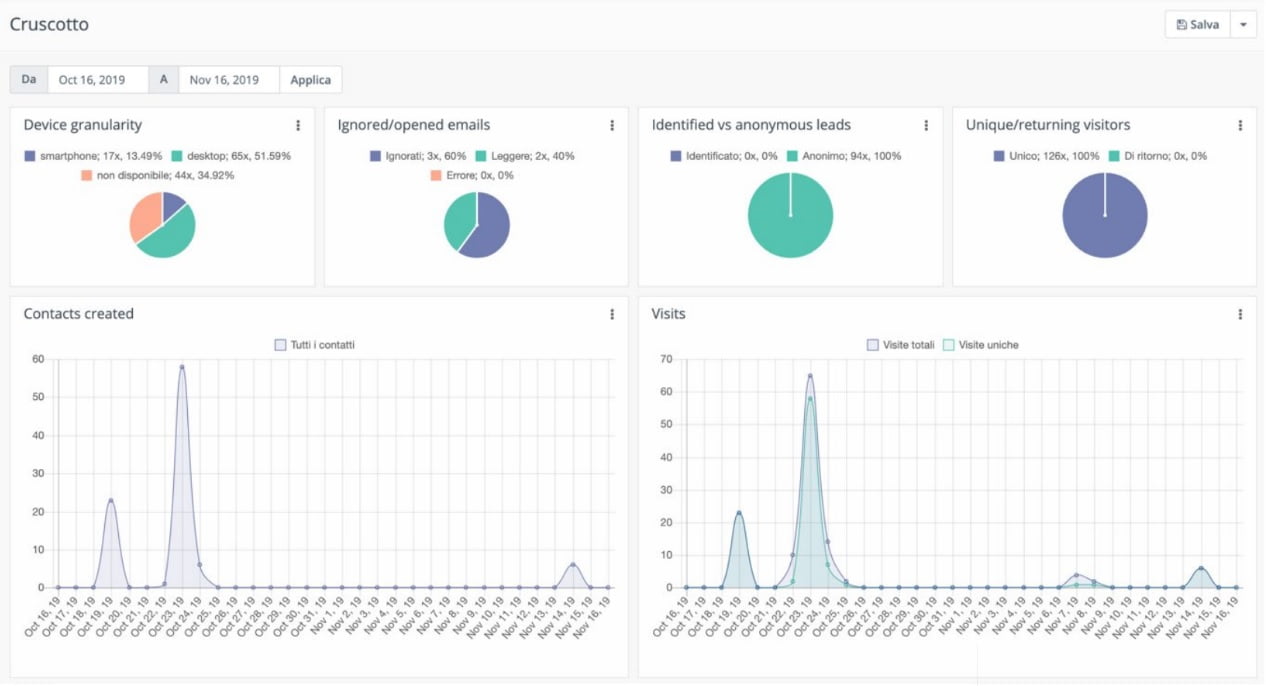This screenshot has width=1266, height=686.
Task: Click Anonimo legend swatch in leads chart
Action: (793, 156)
